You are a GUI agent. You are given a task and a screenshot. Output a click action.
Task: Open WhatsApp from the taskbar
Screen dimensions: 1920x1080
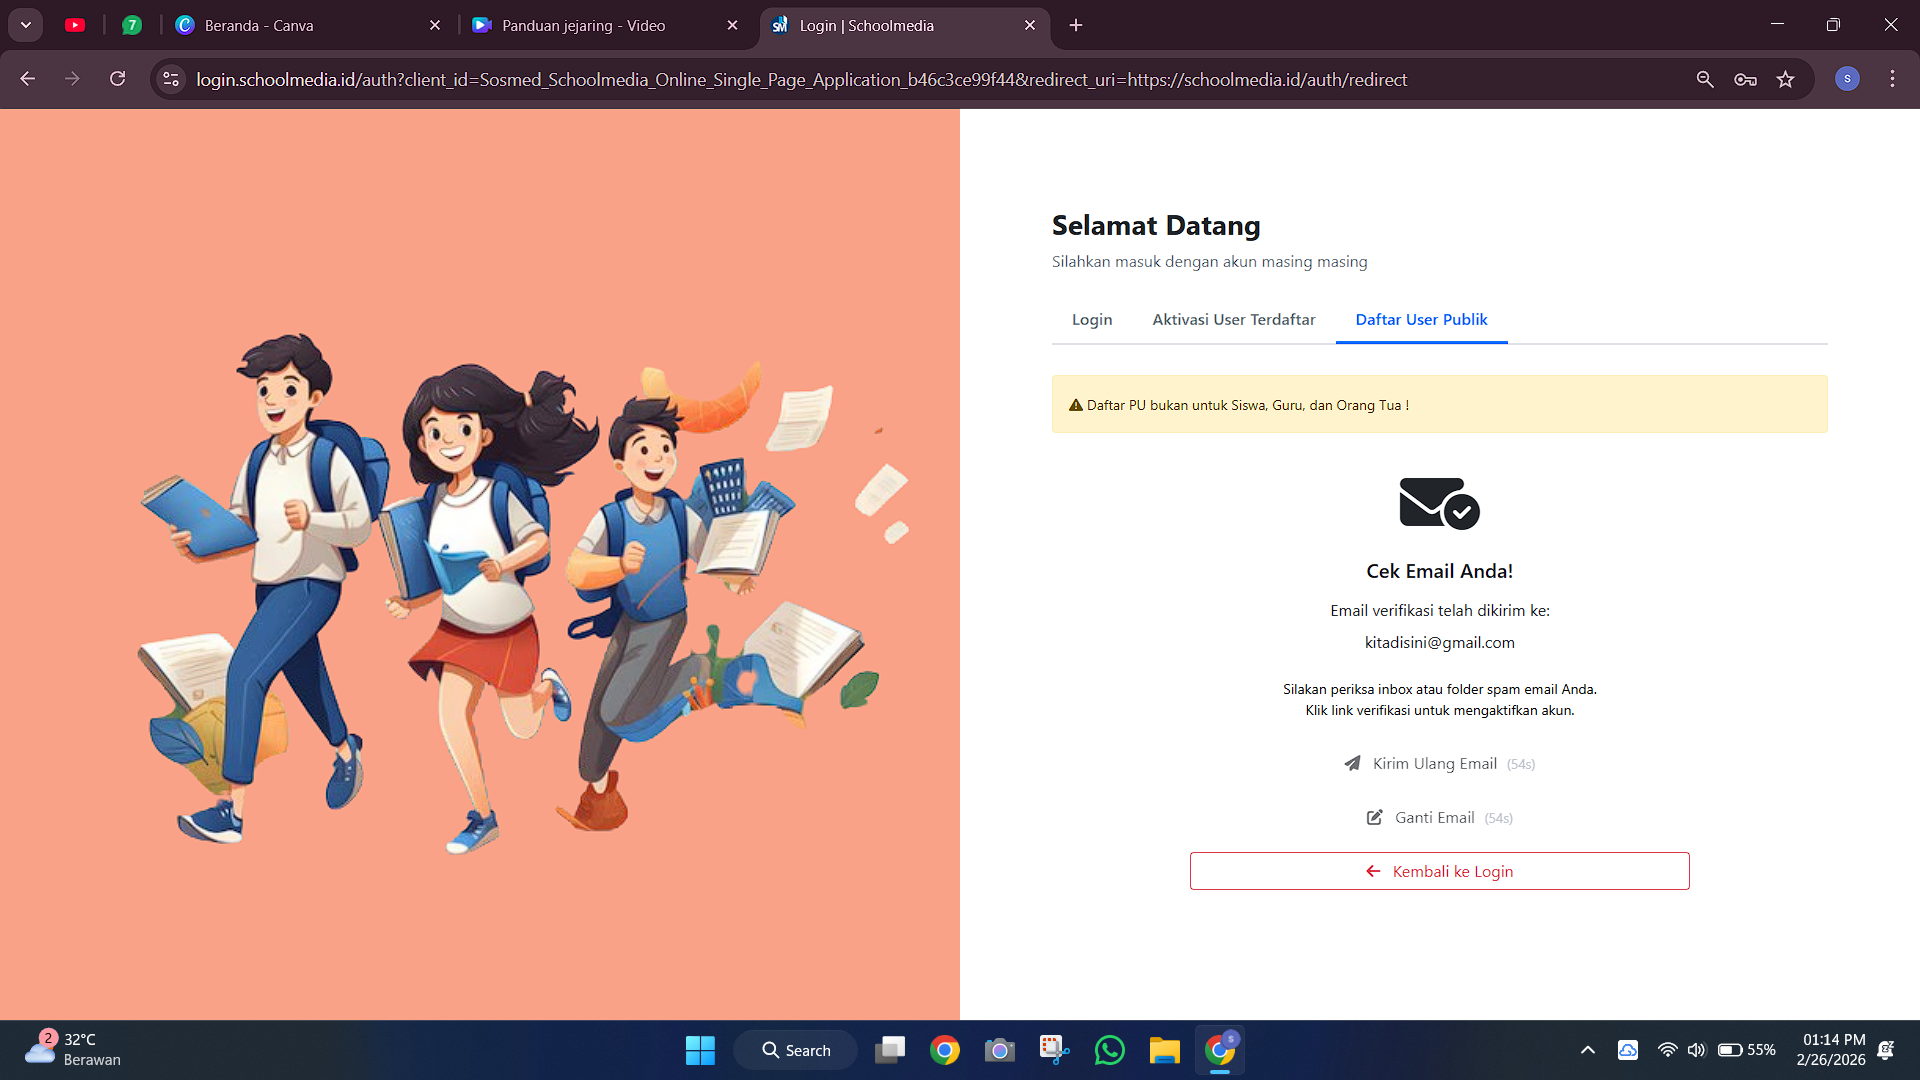pos(1109,1050)
